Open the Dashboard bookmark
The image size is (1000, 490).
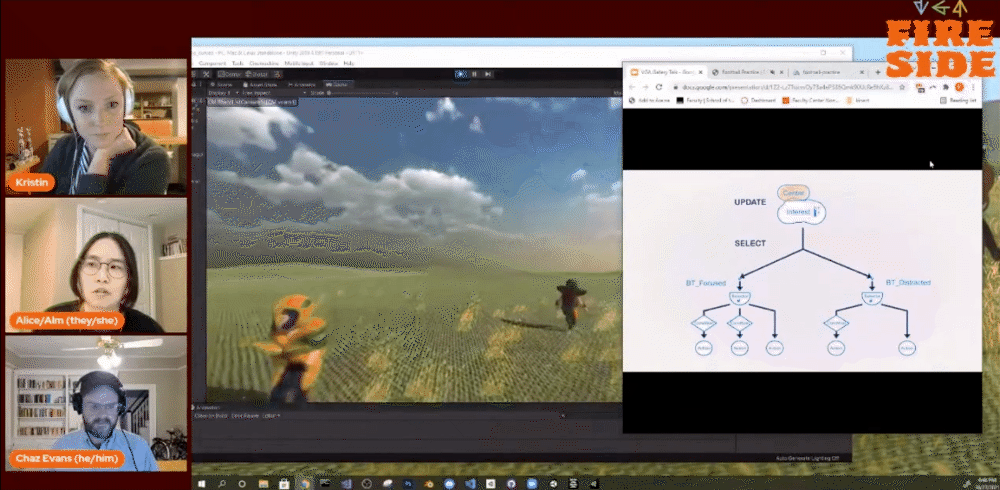point(758,100)
